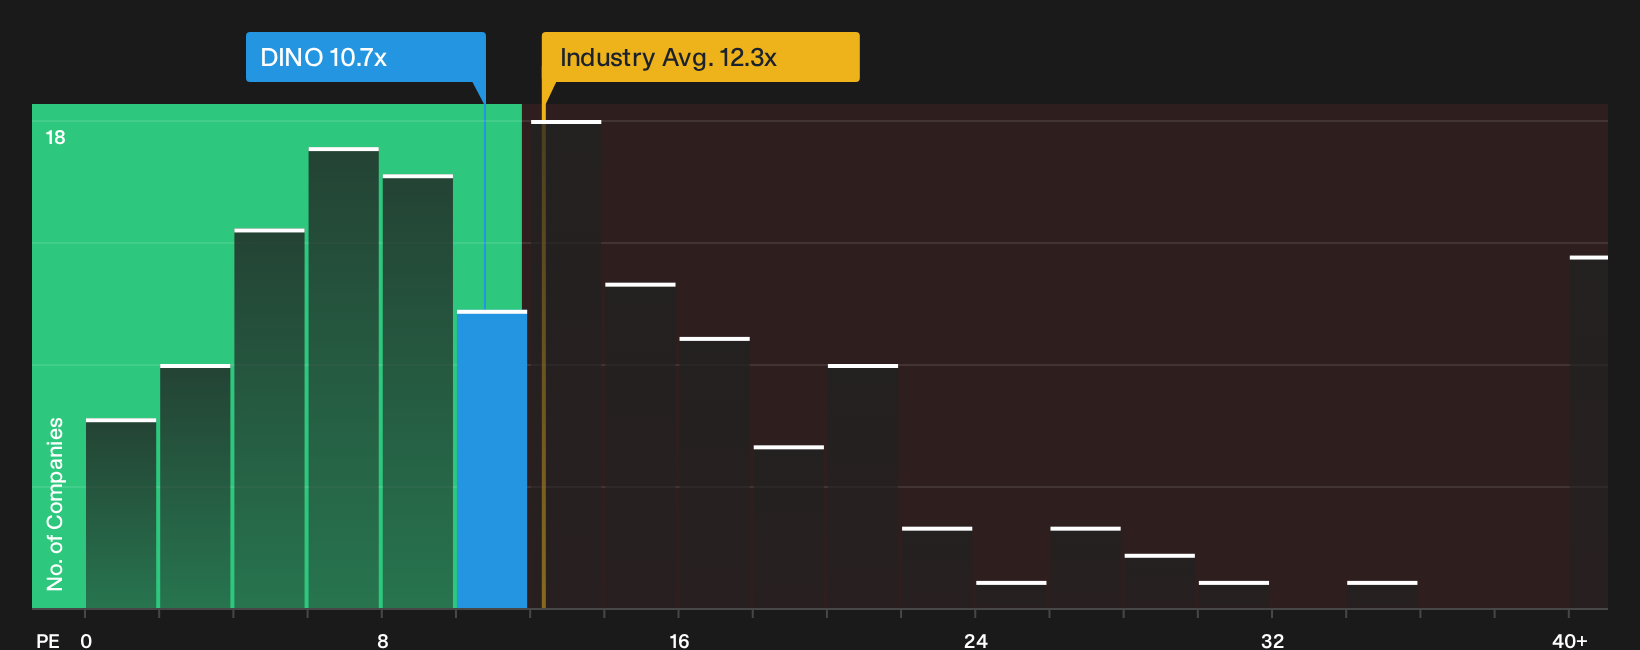This screenshot has width=1640, height=650.
Task: Click x-axis tick label 32
Action: click(x=1272, y=640)
